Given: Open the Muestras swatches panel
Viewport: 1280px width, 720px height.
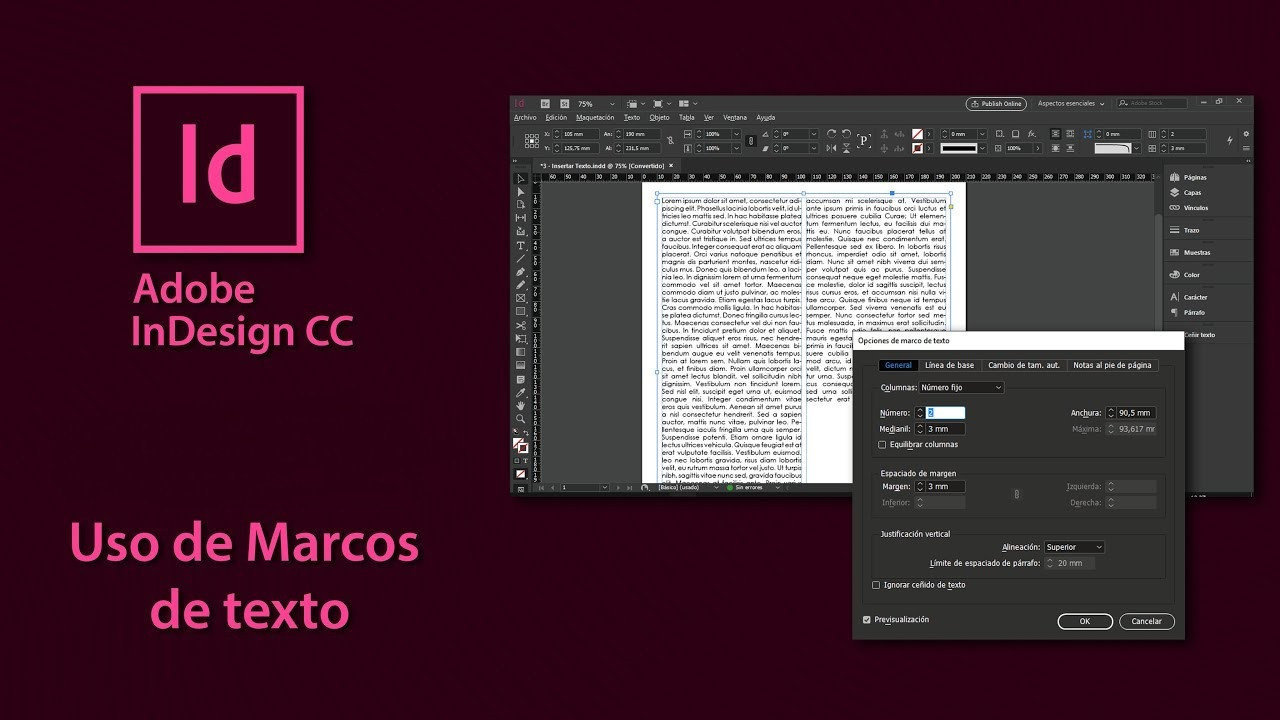Looking at the screenshot, I should (1196, 252).
